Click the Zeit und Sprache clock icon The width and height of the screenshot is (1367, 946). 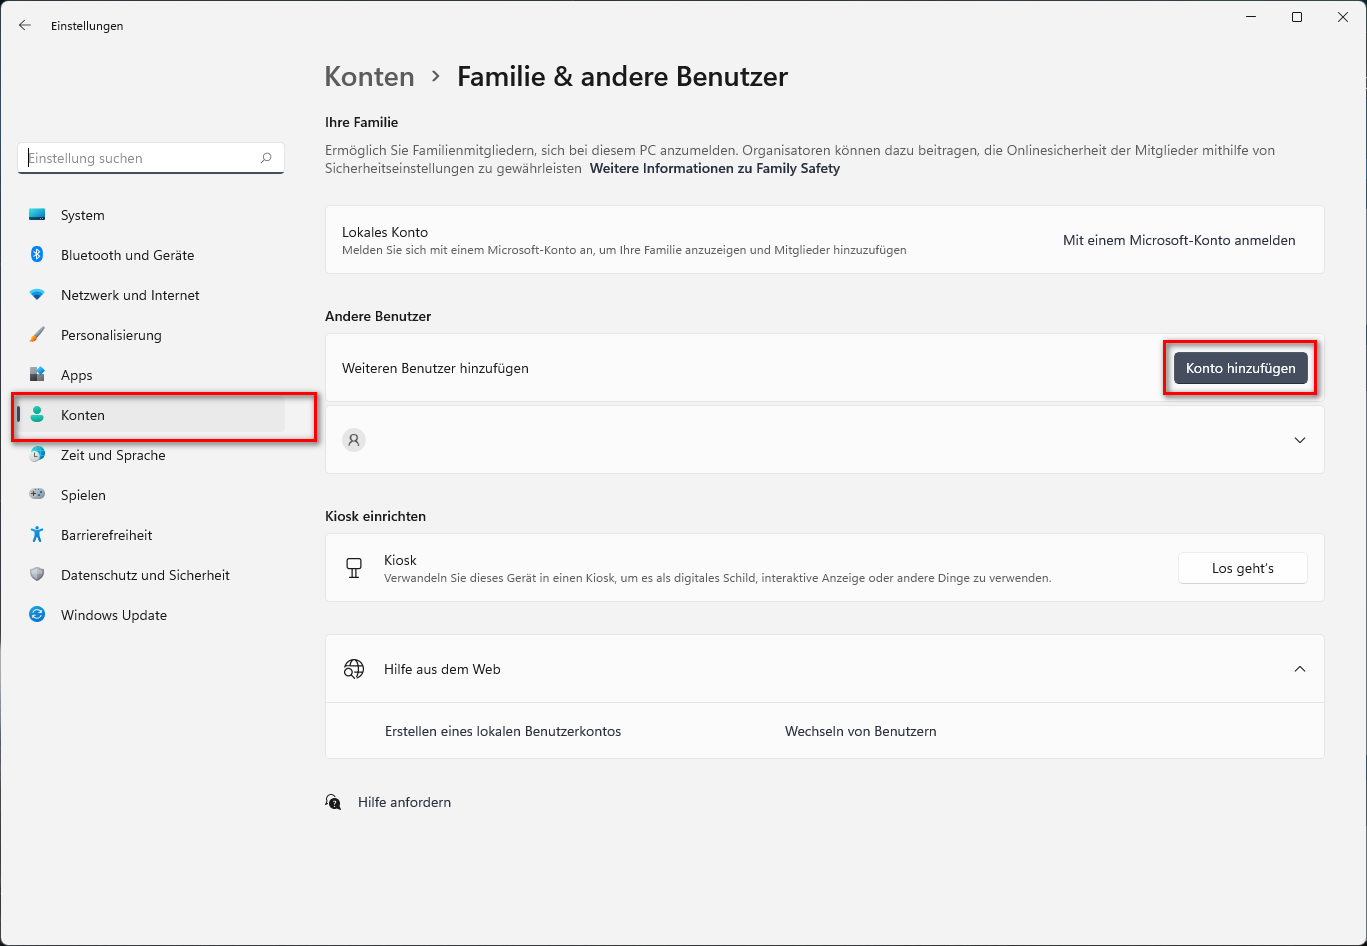[37, 455]
